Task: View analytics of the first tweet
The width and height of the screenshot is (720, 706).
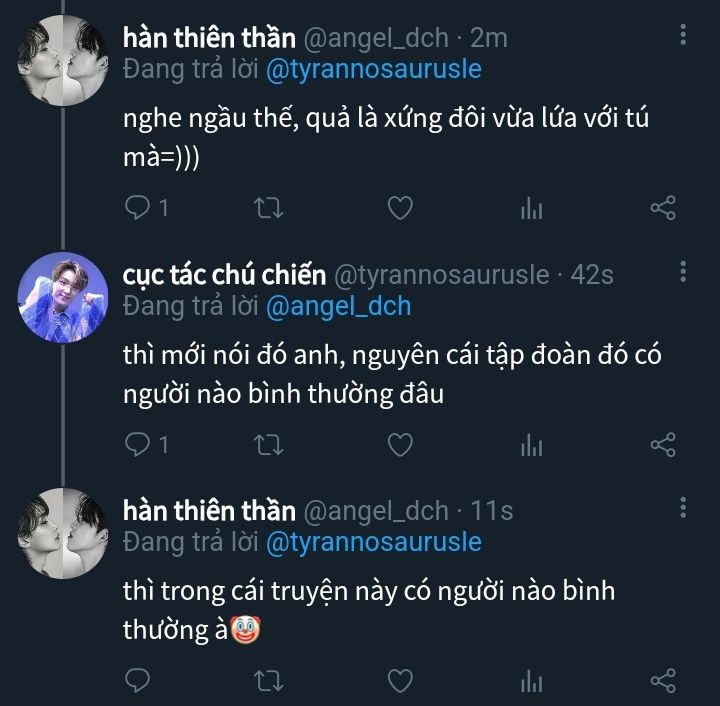Action: click(x=532, y=208)
